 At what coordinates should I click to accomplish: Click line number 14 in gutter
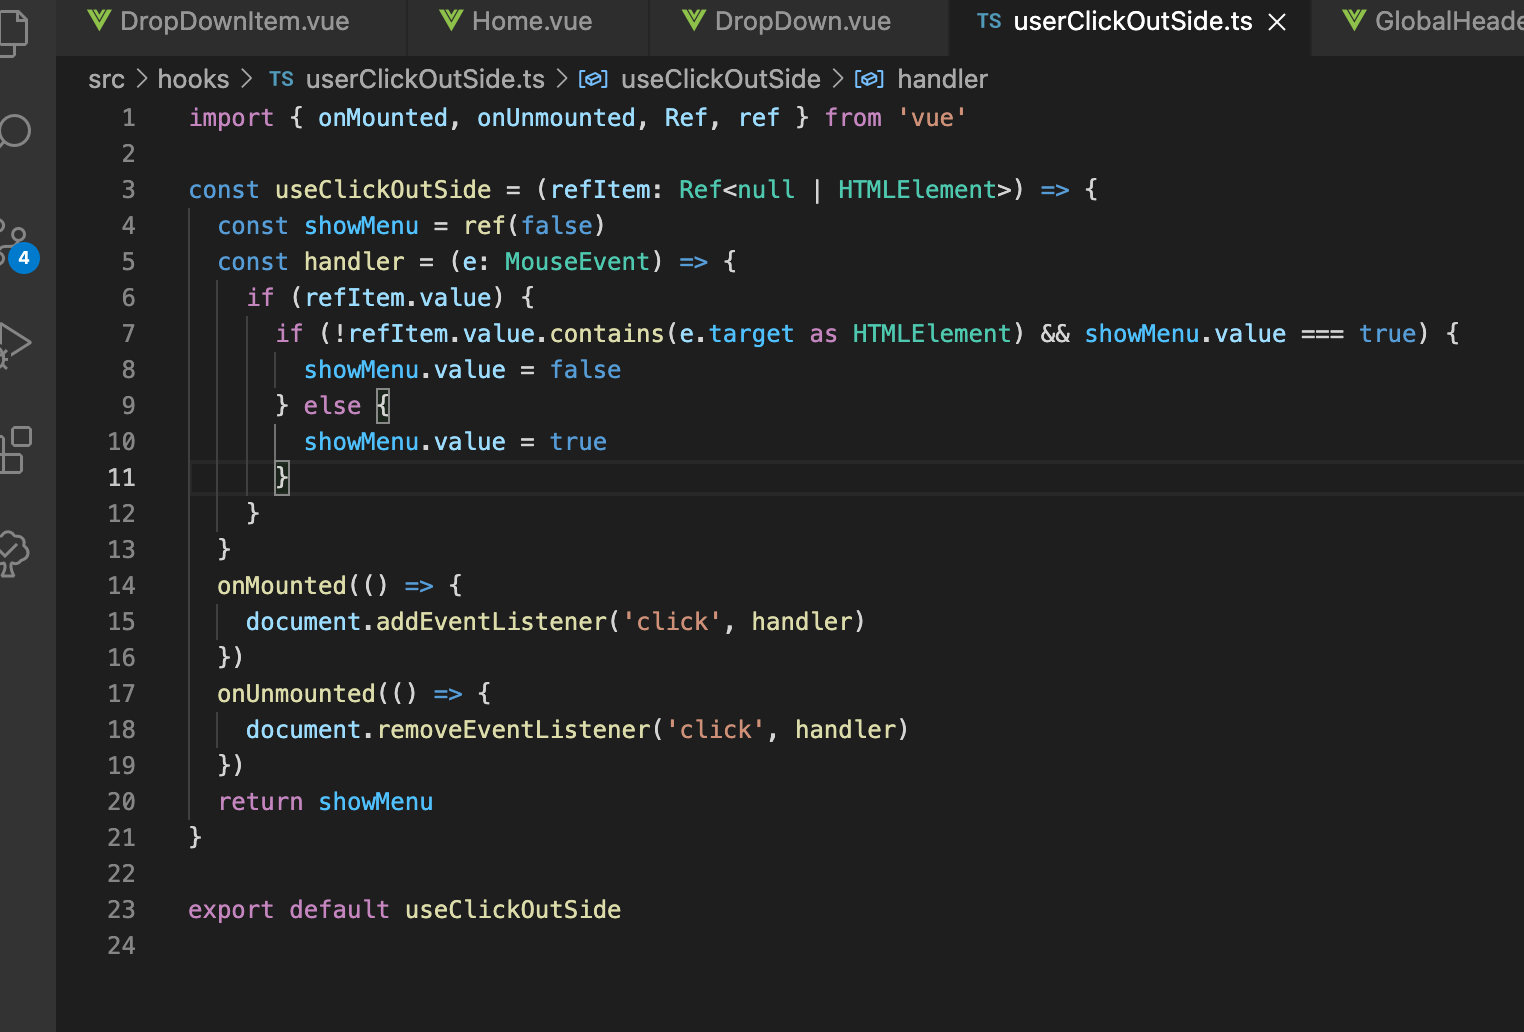pos(121,586)
